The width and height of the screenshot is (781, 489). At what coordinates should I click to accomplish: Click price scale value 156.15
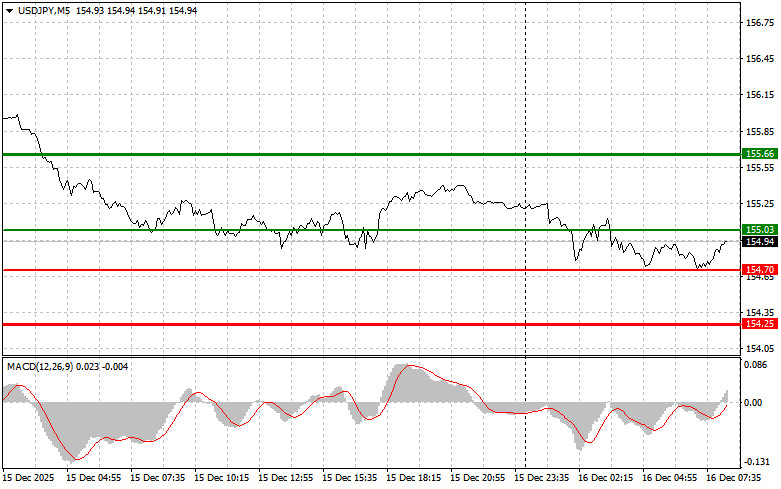pyautogui.click(x=760, y=95)
